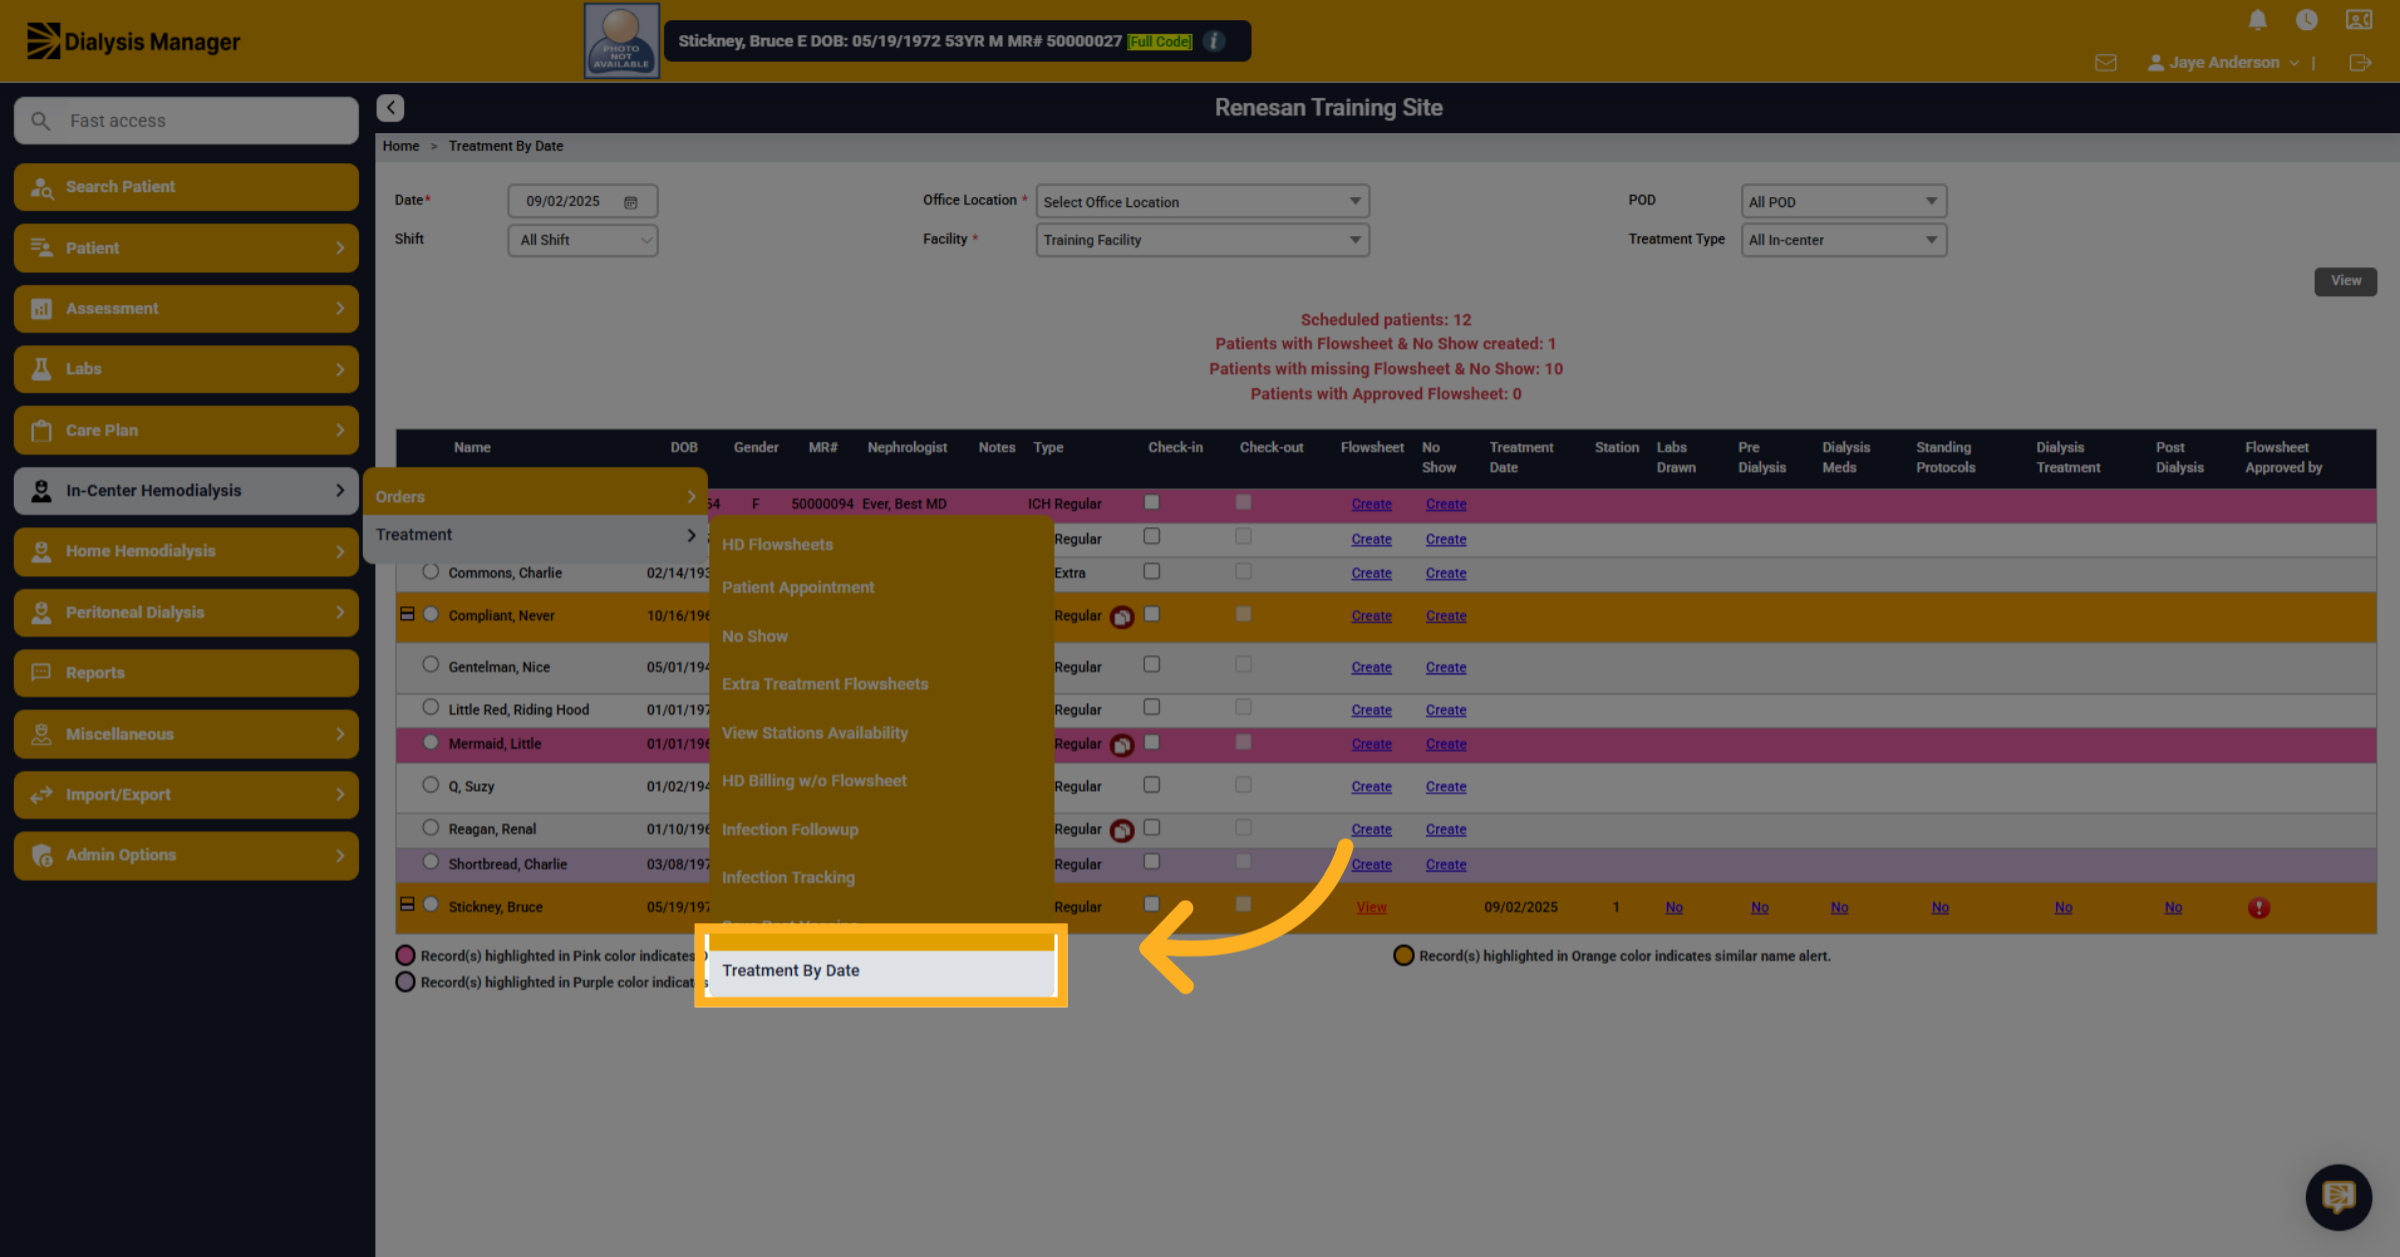Screen dimensions: 2400x1257
Task: Collapse the Compliant, Never row expander
Action: click(x=407, y=614)
